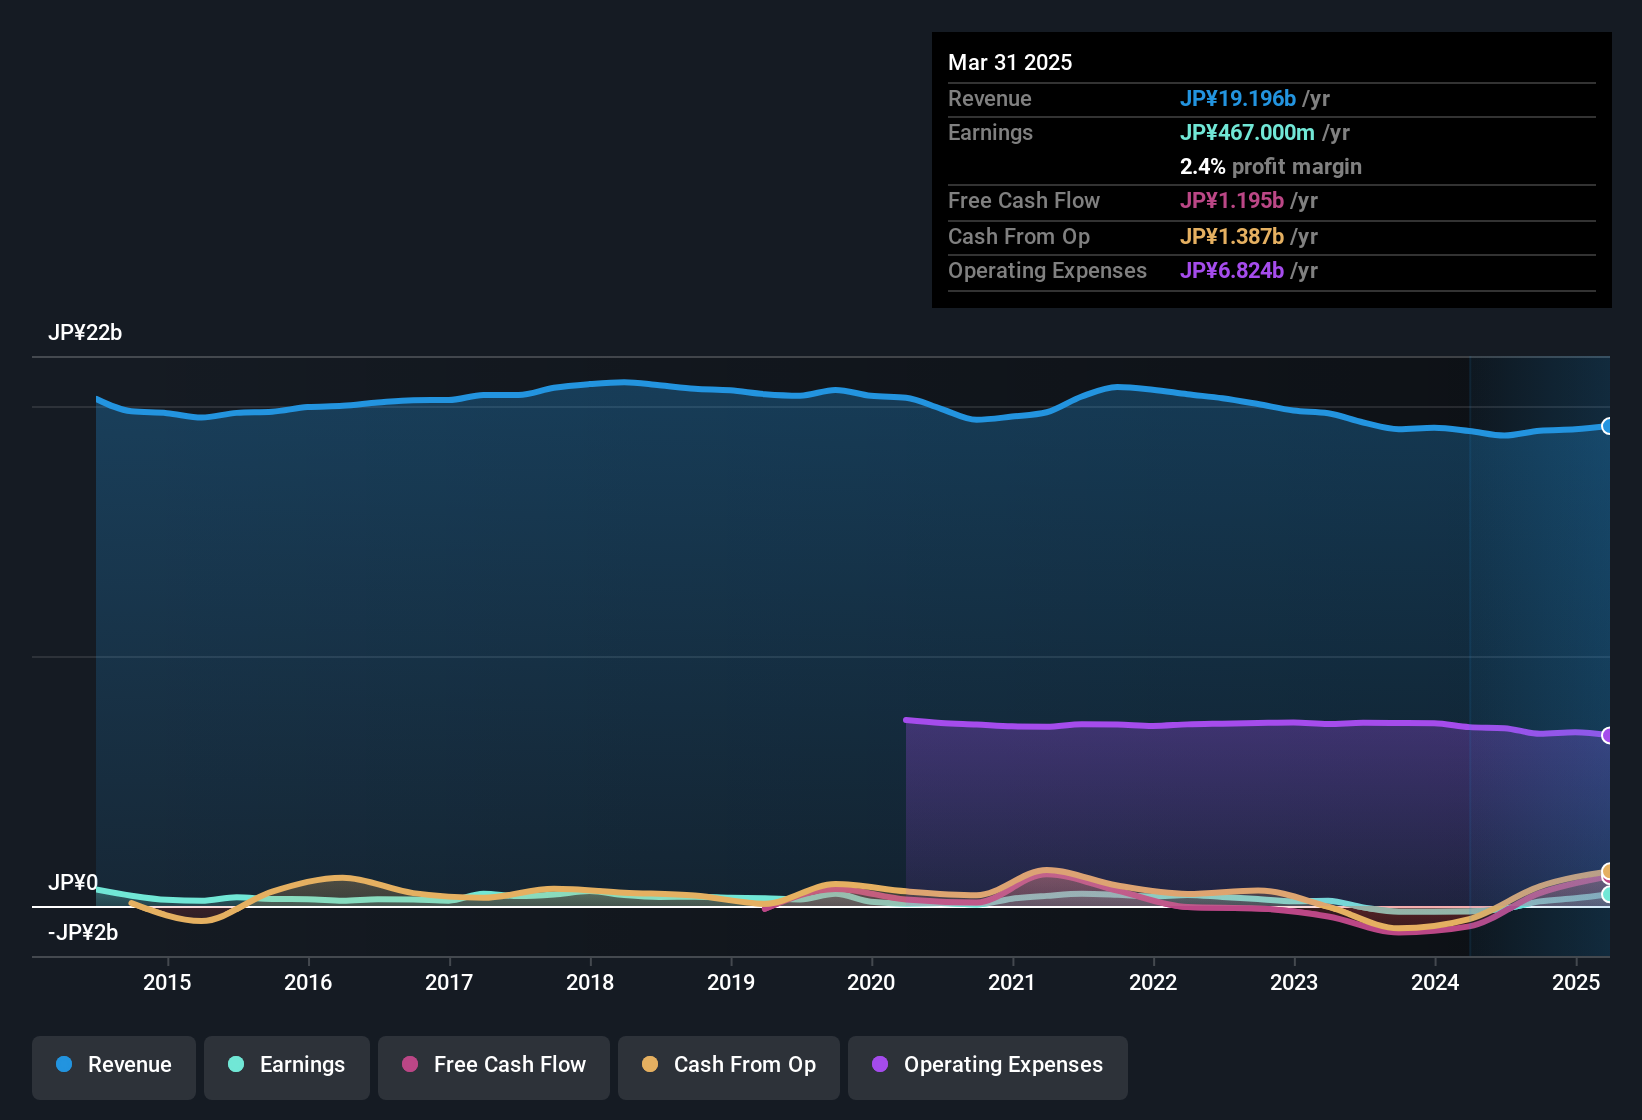The height and width of the screenshot is (1120, 1642).
Task: Click the JP¥467.000m earnings value
Action: point(1247,132)
